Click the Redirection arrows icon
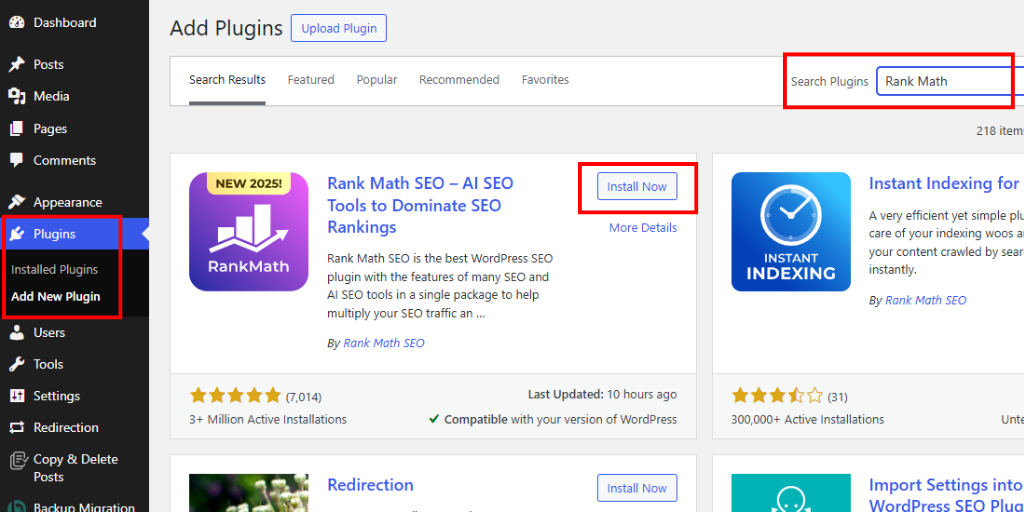This screenshot has height=512, width=1024. coord(17,428)
